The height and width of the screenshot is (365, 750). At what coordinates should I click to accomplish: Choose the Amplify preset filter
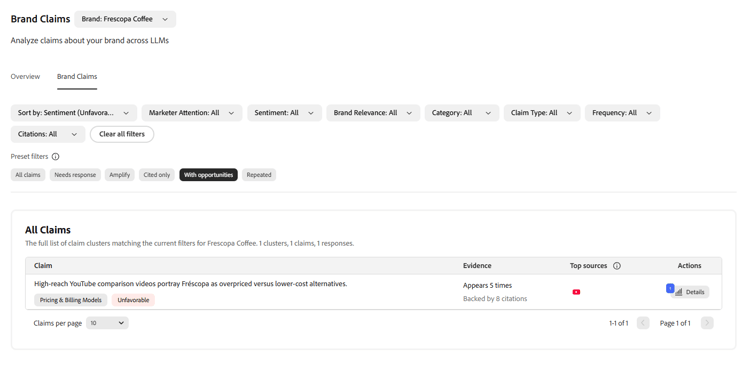click(x=120, y=175)
